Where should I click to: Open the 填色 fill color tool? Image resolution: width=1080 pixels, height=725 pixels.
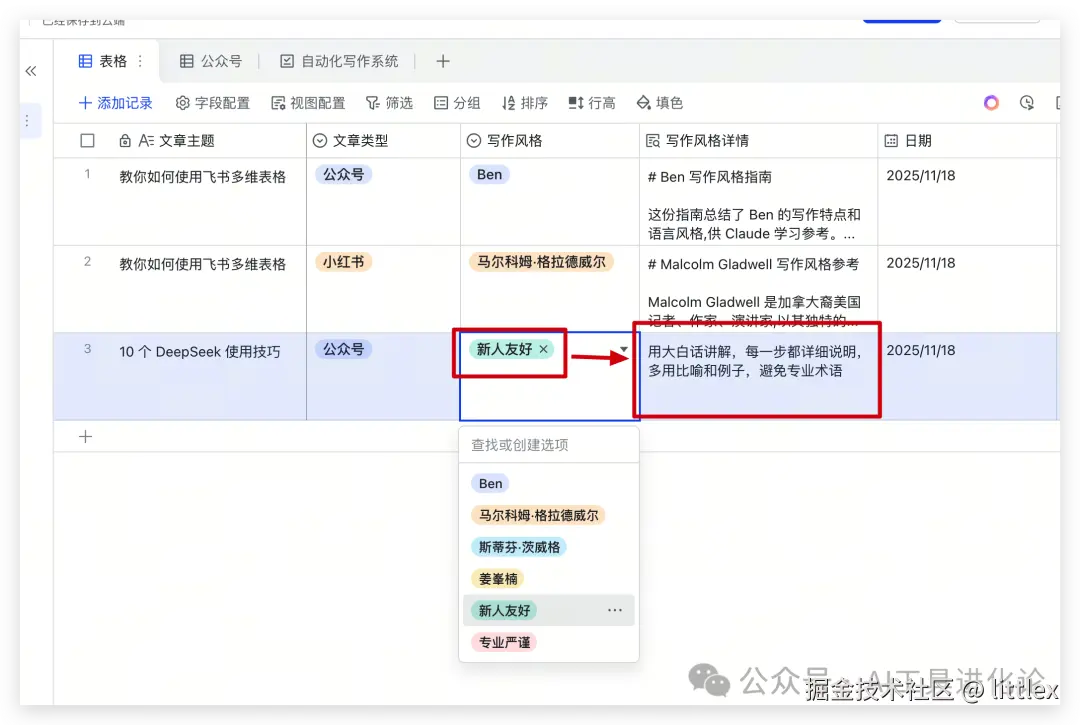point(659,102)
